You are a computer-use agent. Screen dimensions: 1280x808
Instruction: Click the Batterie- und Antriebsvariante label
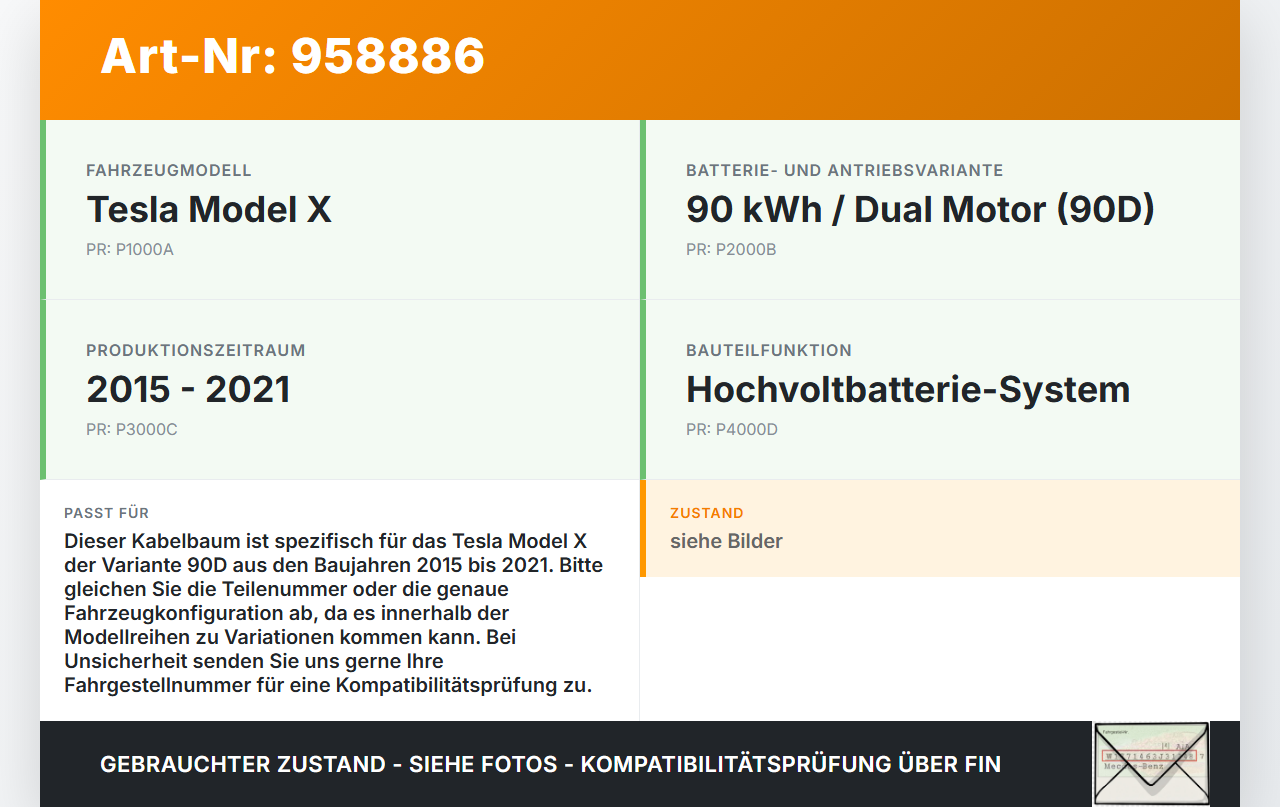[844, 170]
